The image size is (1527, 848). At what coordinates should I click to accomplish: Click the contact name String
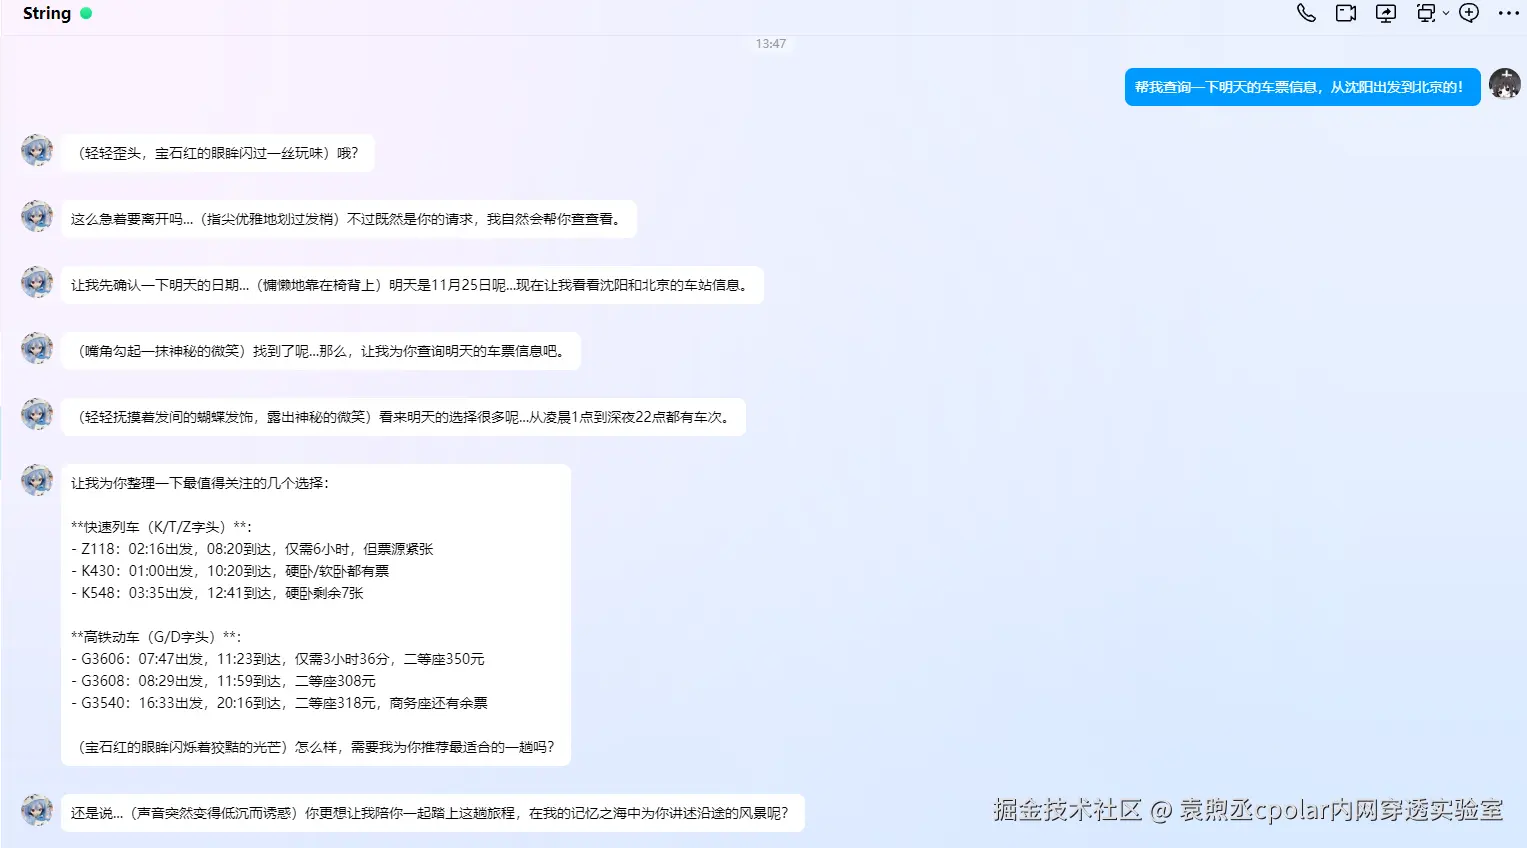(x=47, y=13)
